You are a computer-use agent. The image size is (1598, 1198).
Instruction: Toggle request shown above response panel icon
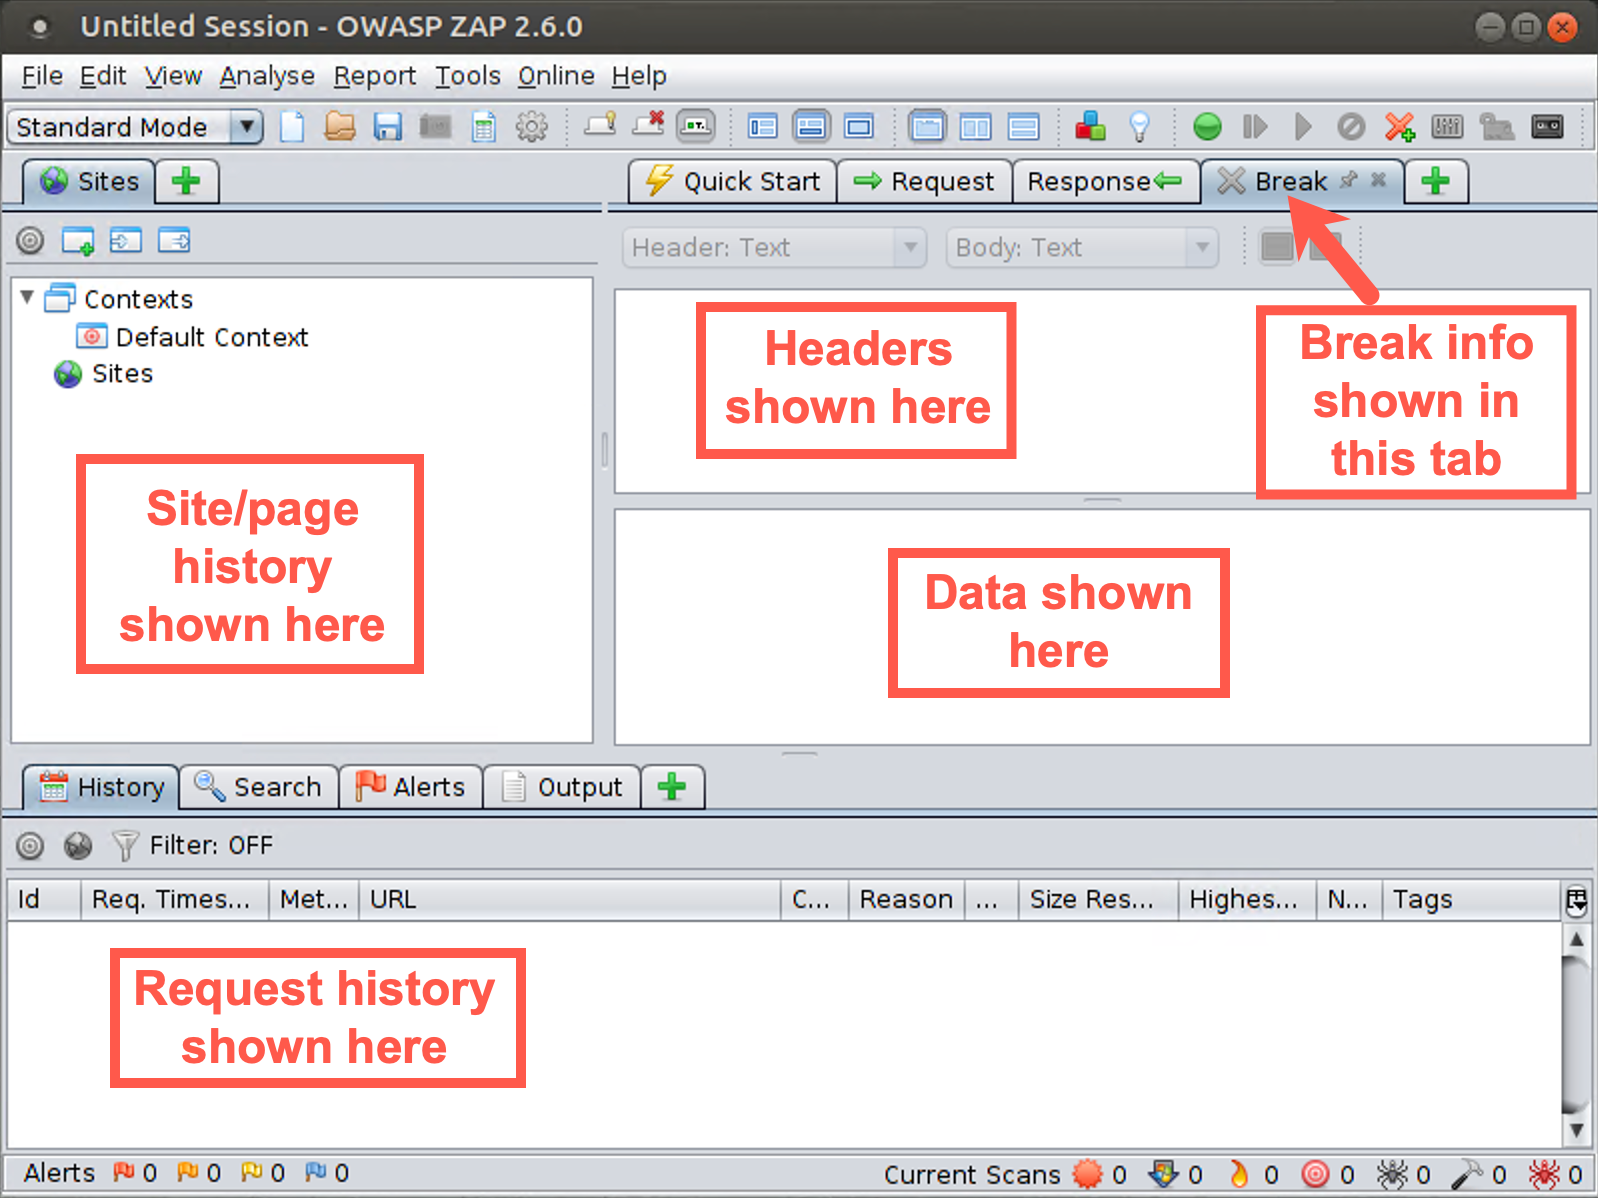pyautogui.click(x=1023, y=127)
